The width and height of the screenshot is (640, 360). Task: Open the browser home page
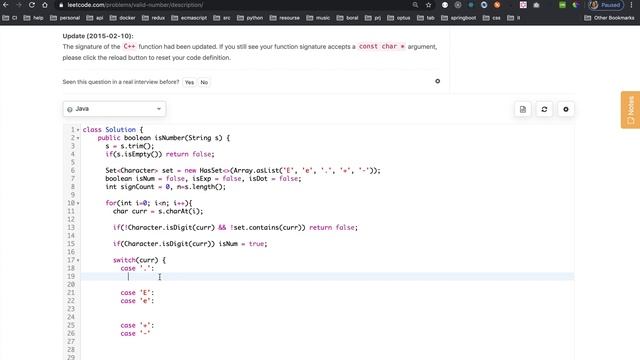(x=45, y=5)
